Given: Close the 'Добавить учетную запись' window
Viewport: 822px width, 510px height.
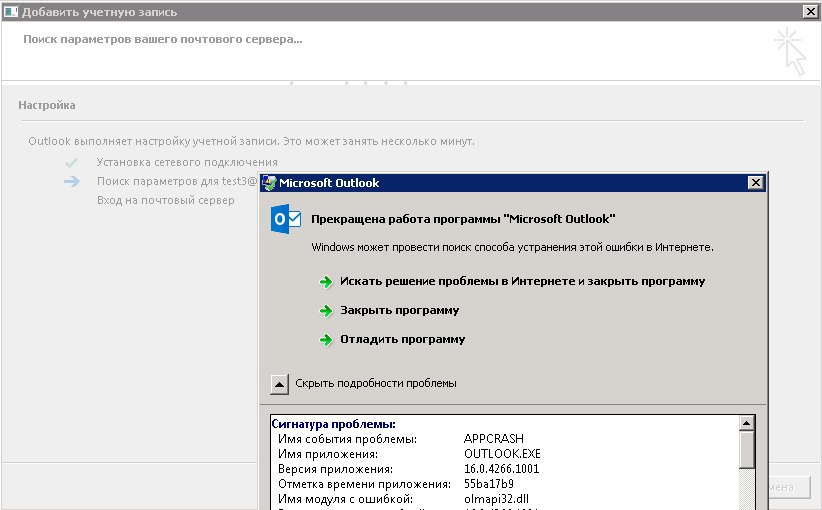Looking at the screenshot, I should (x=810, y=12).
